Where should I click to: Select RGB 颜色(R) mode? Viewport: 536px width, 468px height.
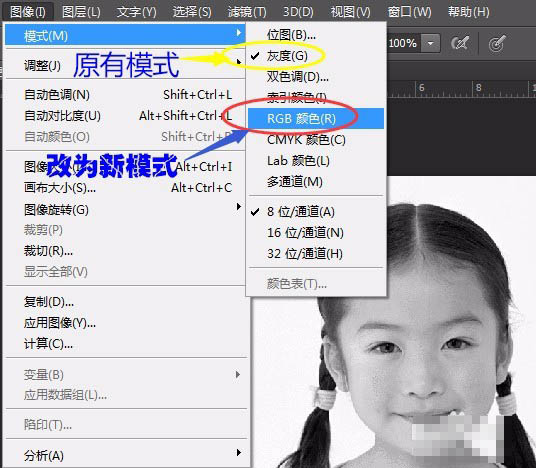pyautogui.click(x=316, y=118)
